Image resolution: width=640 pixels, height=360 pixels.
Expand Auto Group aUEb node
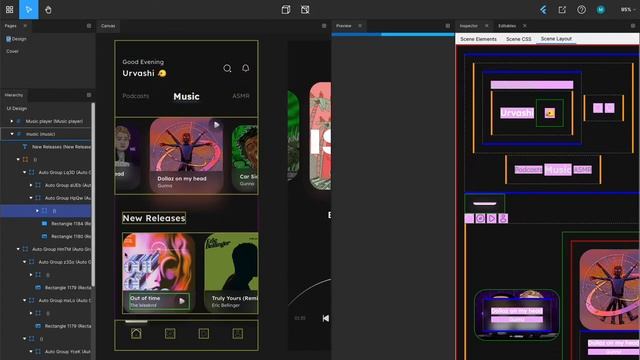click(31, 185)
